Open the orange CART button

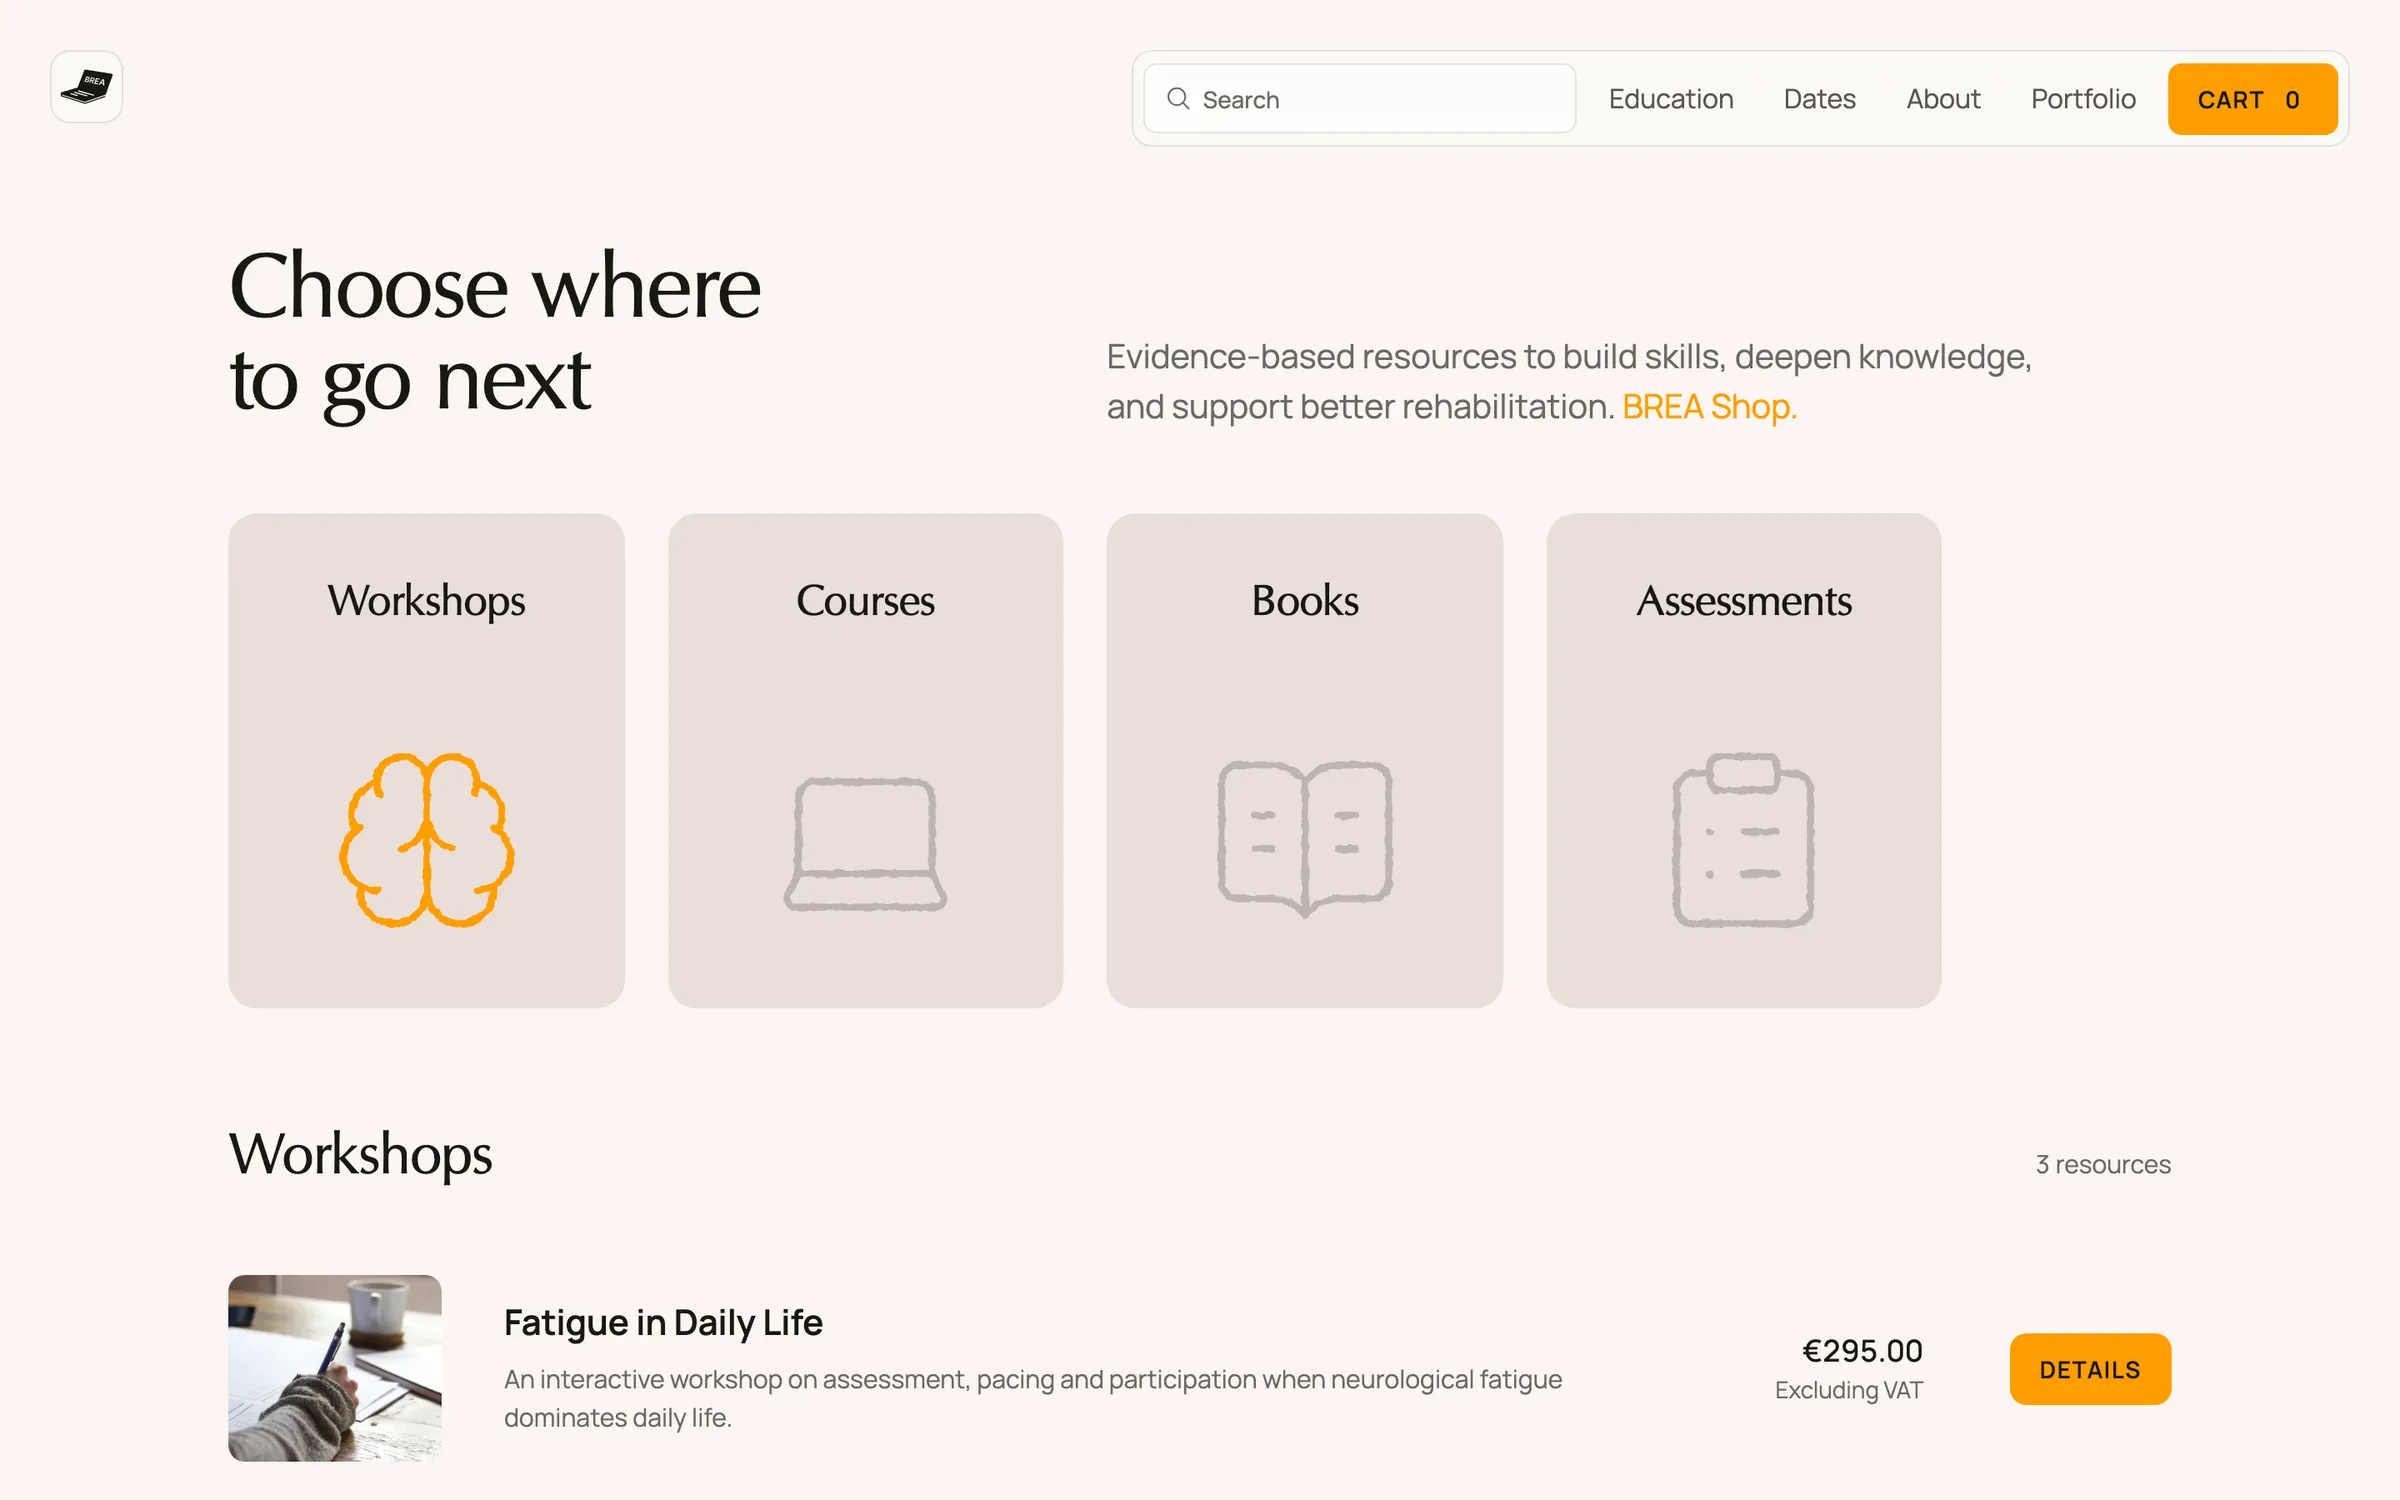2252,99
